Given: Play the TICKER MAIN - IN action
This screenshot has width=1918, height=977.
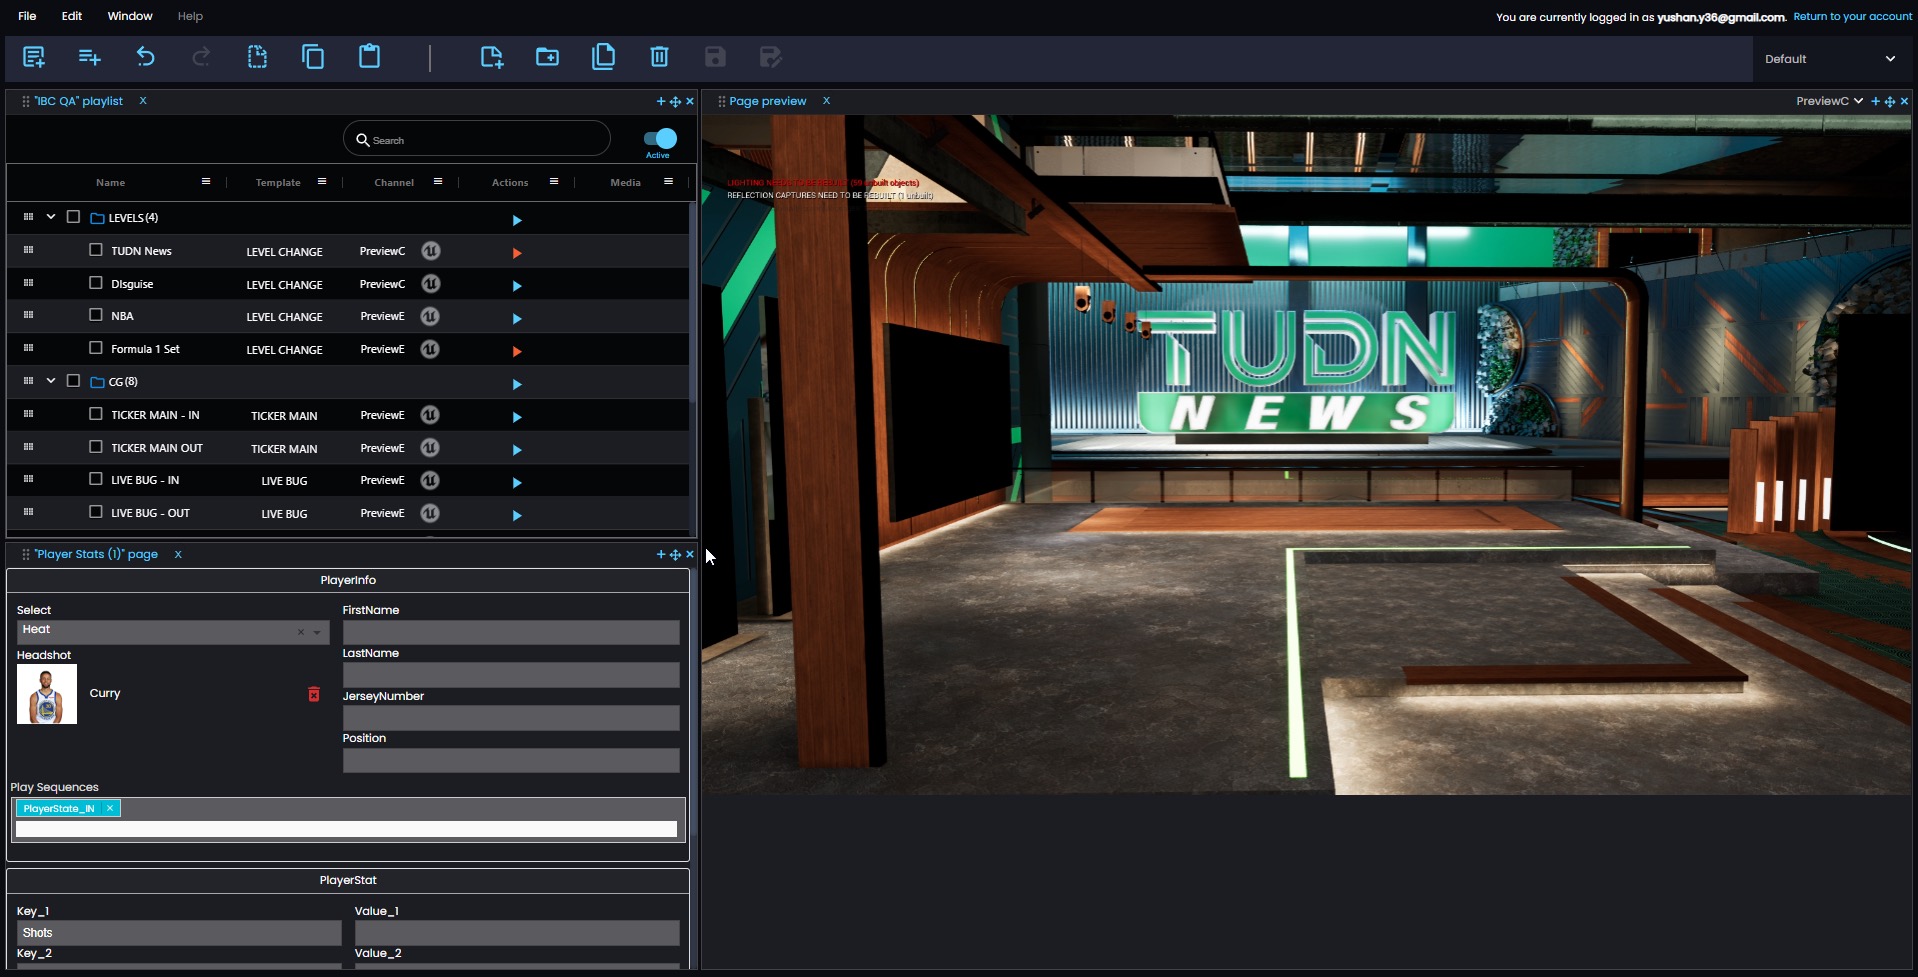Looking at the screenshot, I should [x=517, y=417].
